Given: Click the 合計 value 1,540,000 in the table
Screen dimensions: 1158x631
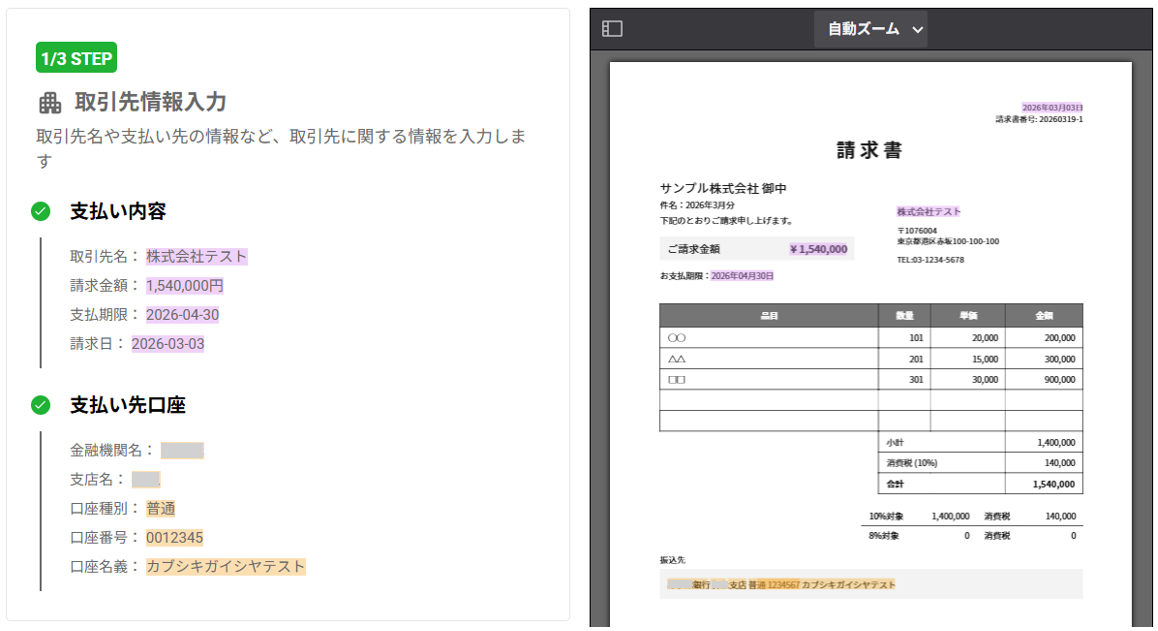Looking at the screenshot, I should point(1054,485).
